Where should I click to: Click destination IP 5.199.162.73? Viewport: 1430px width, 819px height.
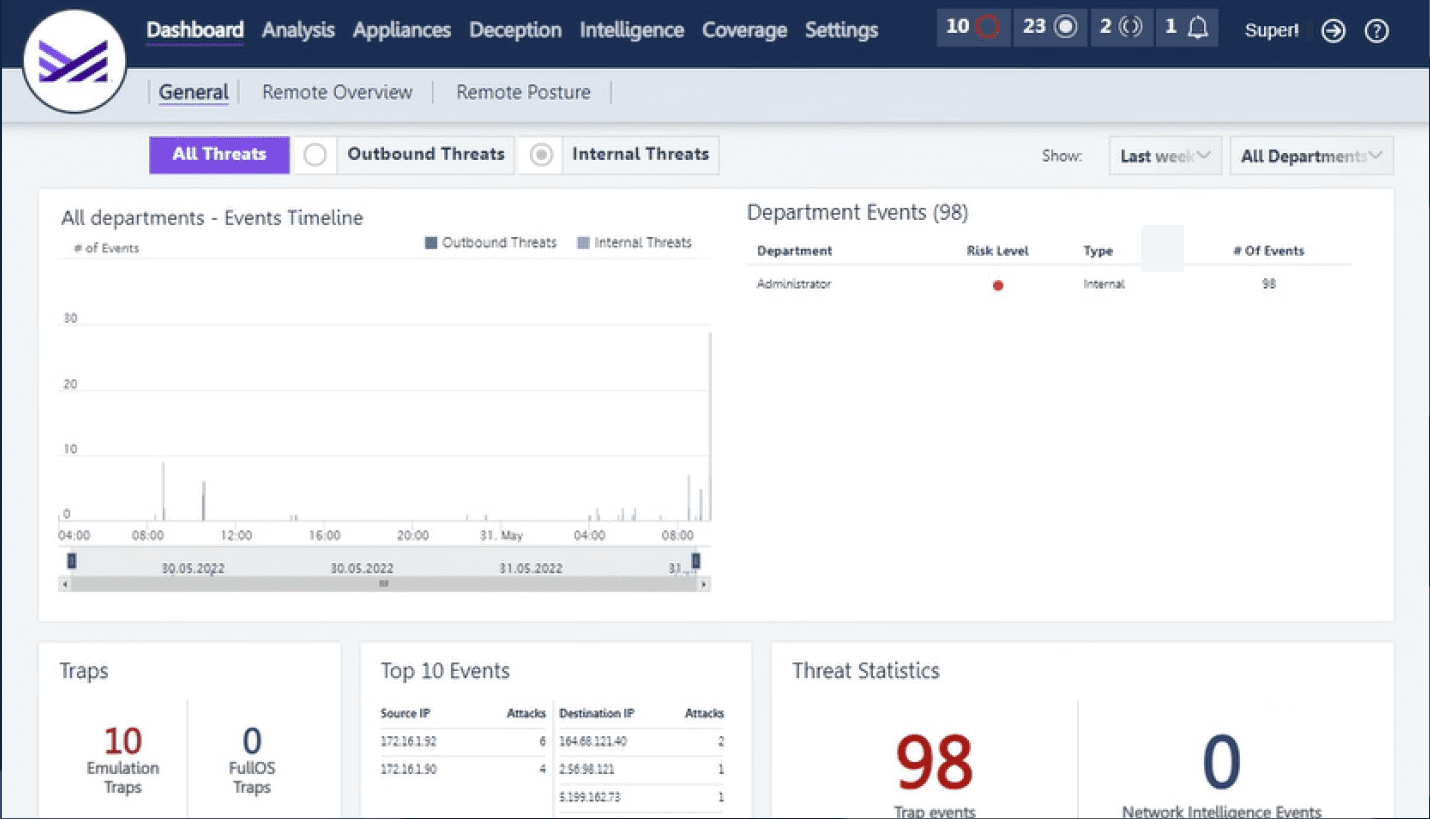pyautogui.click(x=590, y=798)
